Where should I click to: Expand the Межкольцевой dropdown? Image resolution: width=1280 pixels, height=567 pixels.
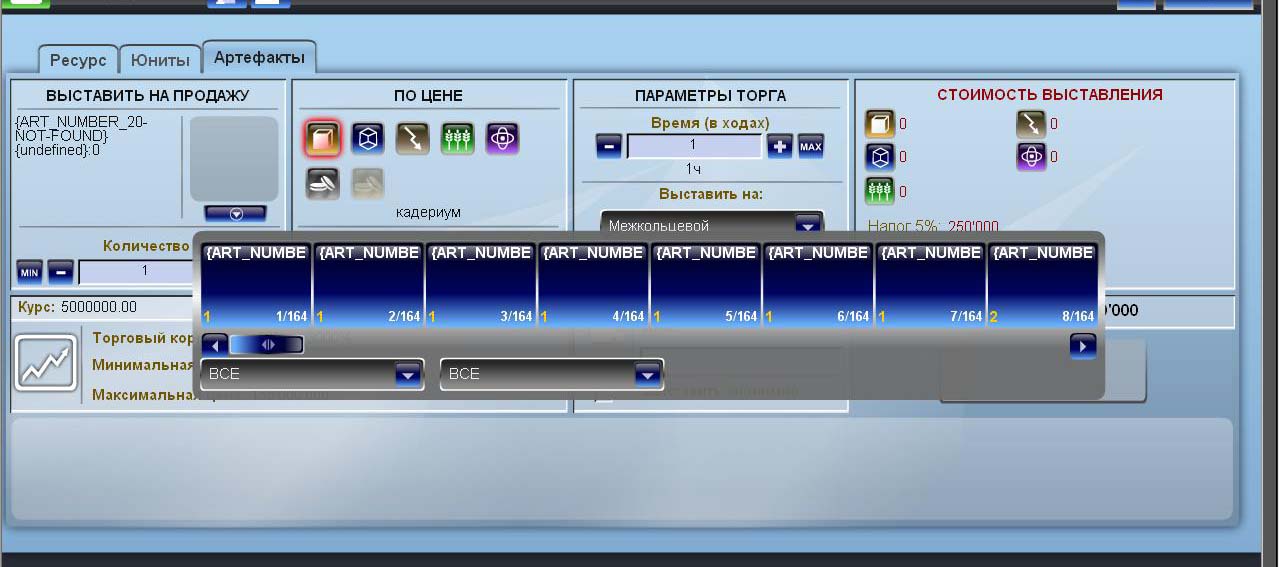(807, 225)
